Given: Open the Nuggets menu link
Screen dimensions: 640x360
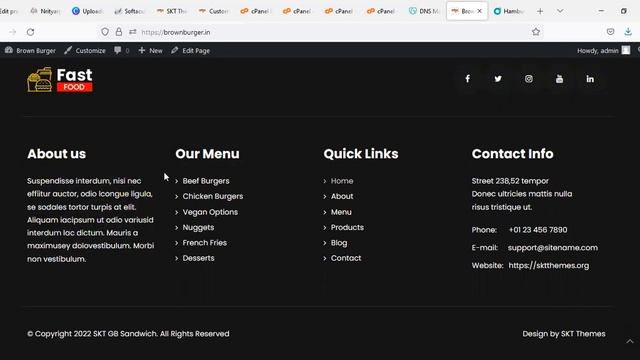Looking at the screenshot, I should 198,227.
